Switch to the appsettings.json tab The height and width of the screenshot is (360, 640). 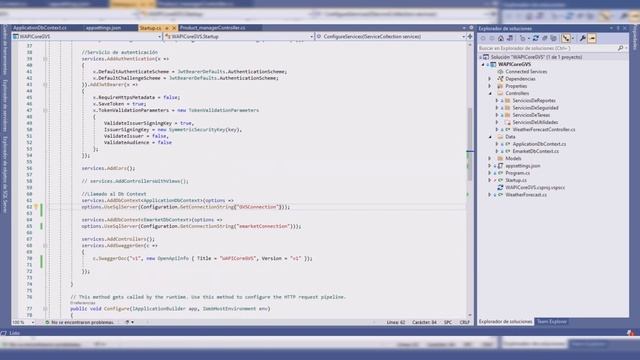[x=103, y=28]
